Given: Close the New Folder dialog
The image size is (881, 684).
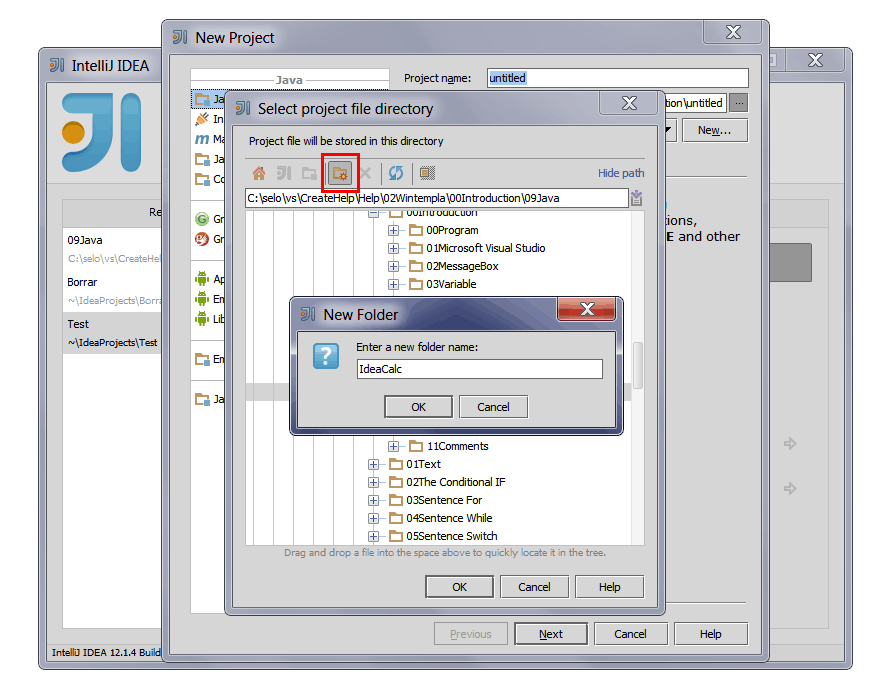Looking at the screenshot, I should click(587, 309).
